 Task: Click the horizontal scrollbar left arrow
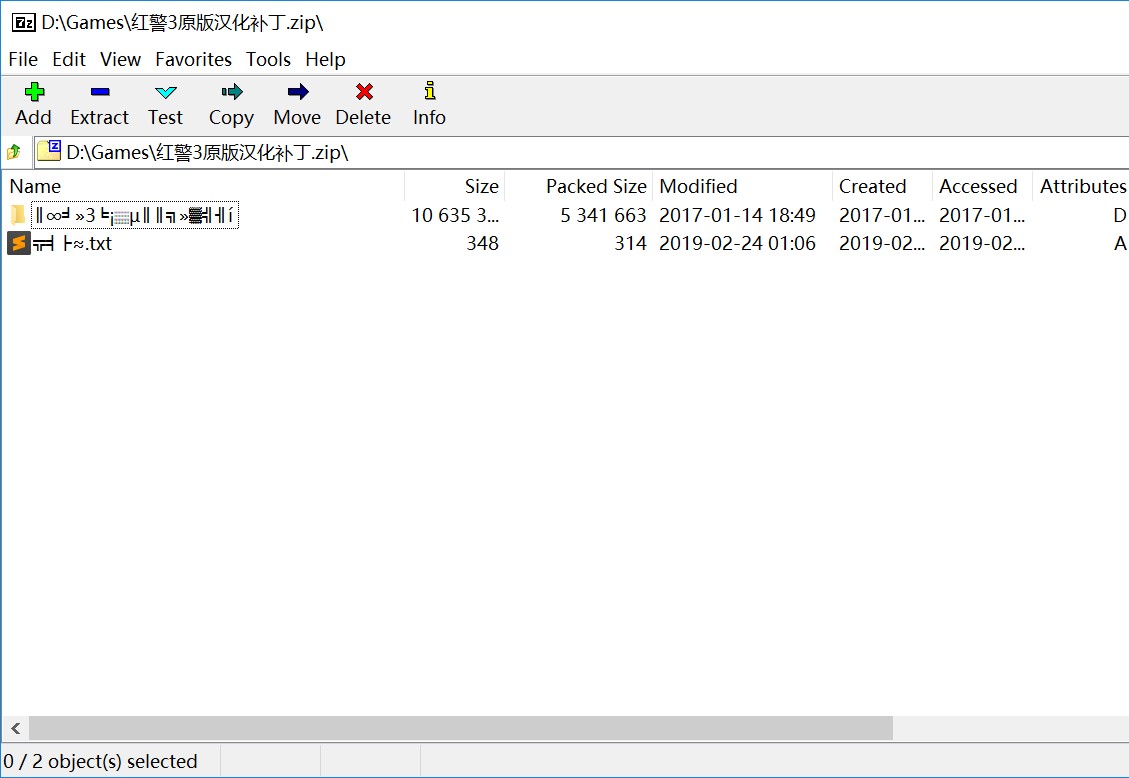[15, 728]
